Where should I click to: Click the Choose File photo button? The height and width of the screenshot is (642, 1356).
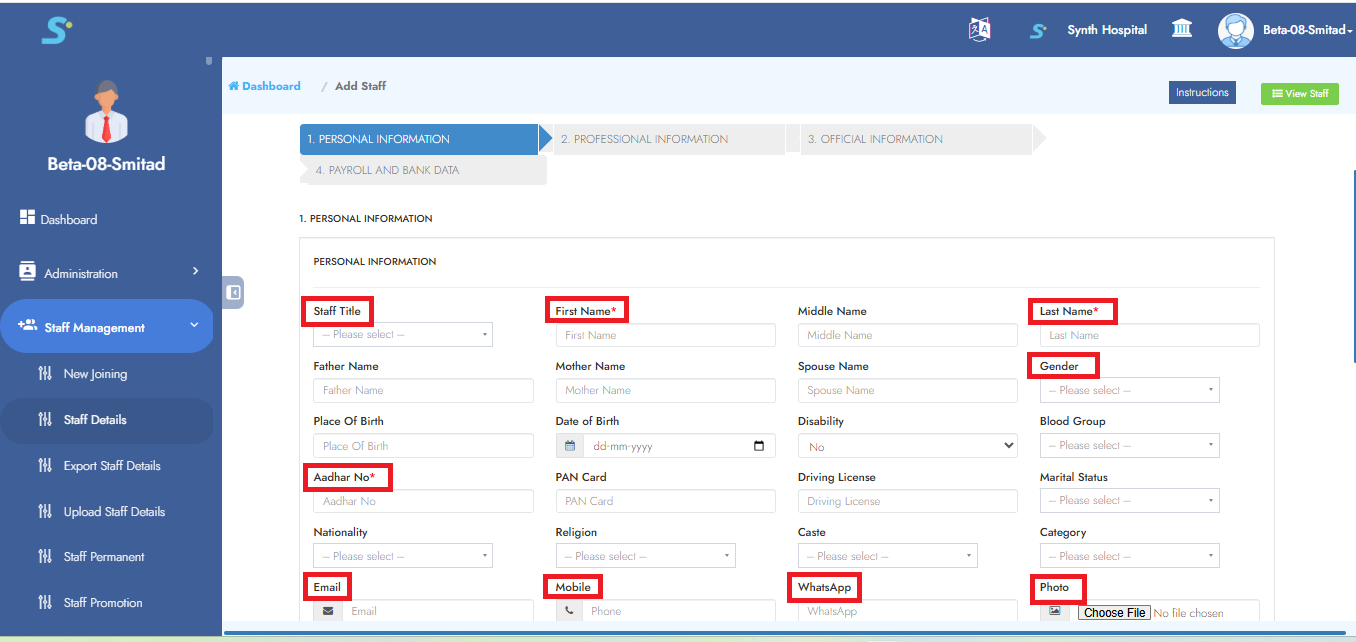(x=1114, y=612)
